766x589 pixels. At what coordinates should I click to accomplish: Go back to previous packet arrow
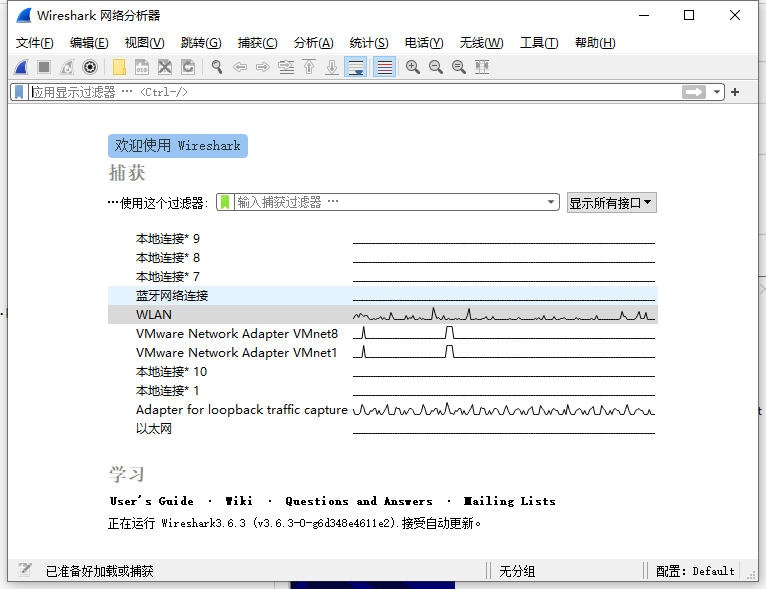(x=240, y=67)
